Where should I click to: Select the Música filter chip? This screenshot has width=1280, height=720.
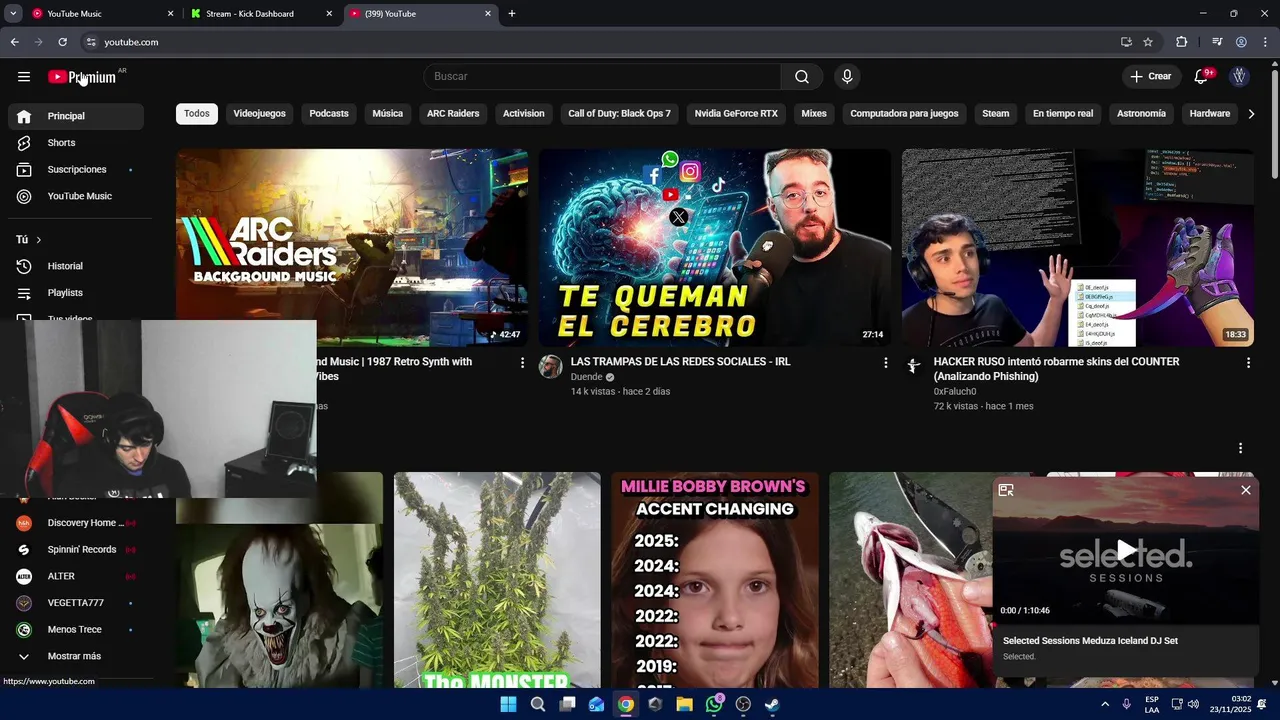(388, 113)
